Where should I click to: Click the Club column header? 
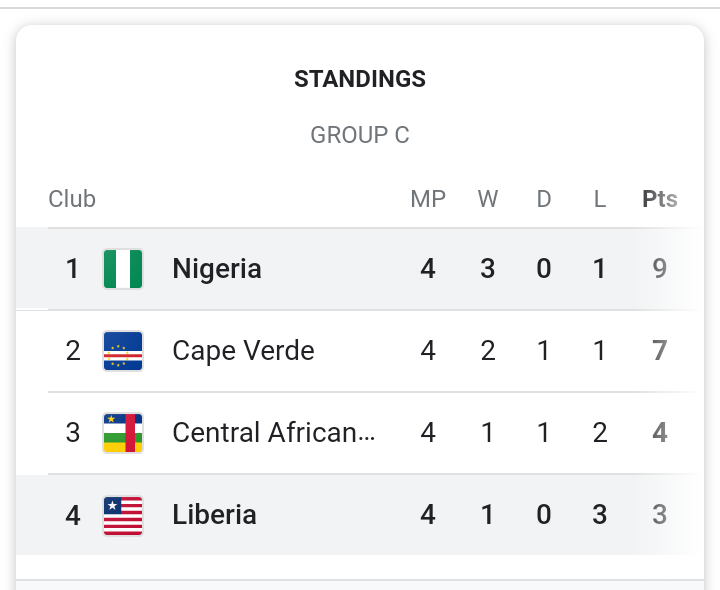tap(72, 199)
